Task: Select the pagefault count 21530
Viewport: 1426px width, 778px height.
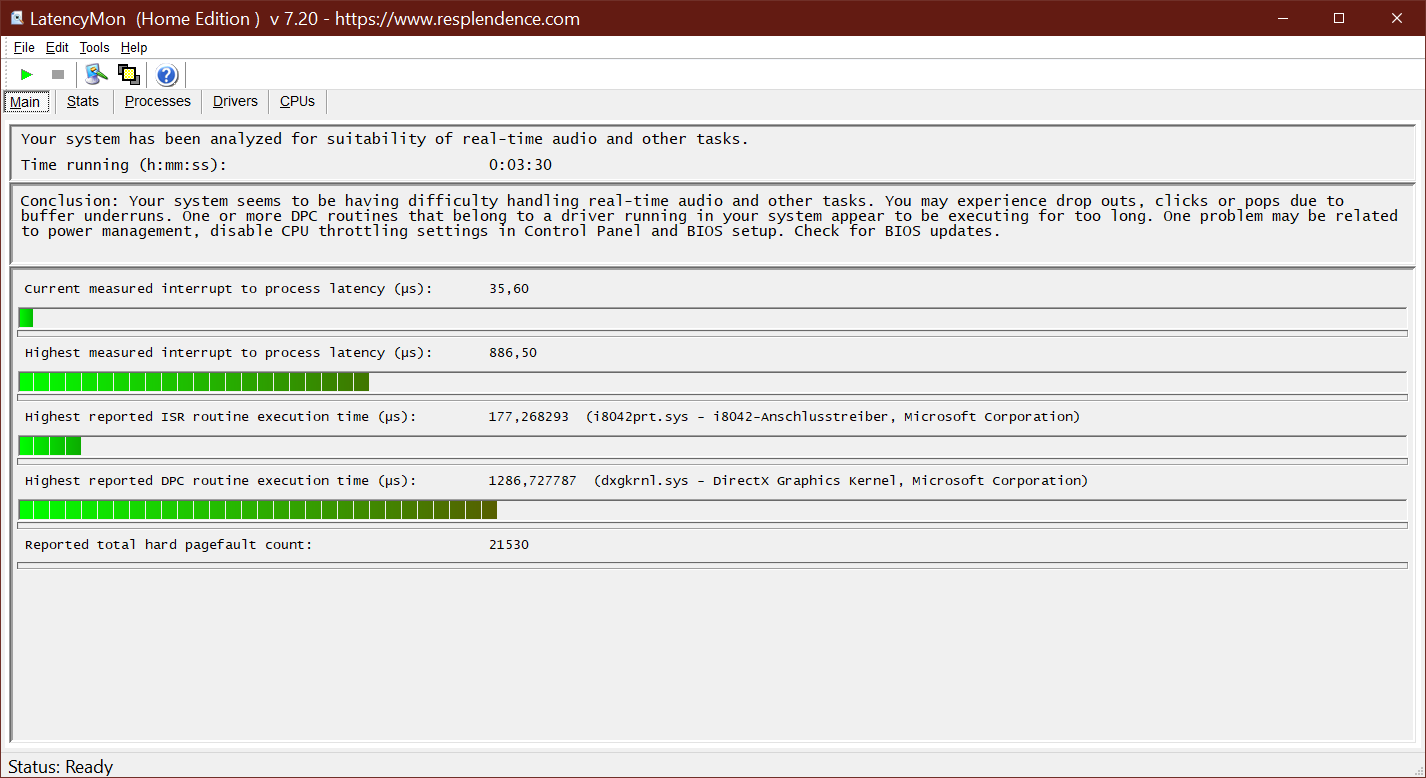Action: (509, 545)
